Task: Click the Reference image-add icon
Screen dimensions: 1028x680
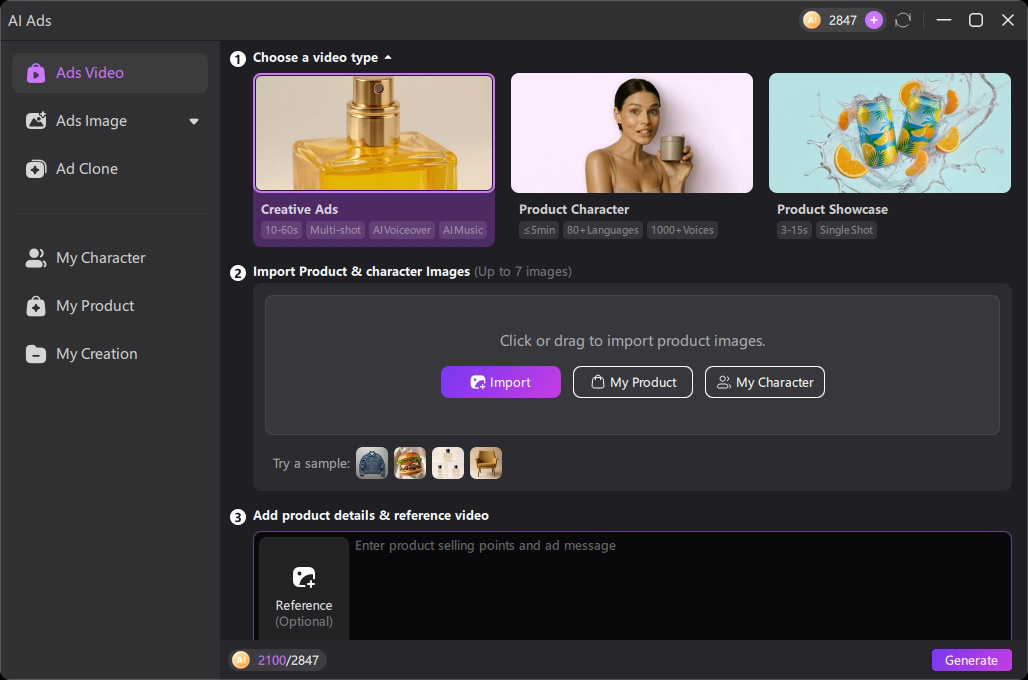Action: [304, 578]
